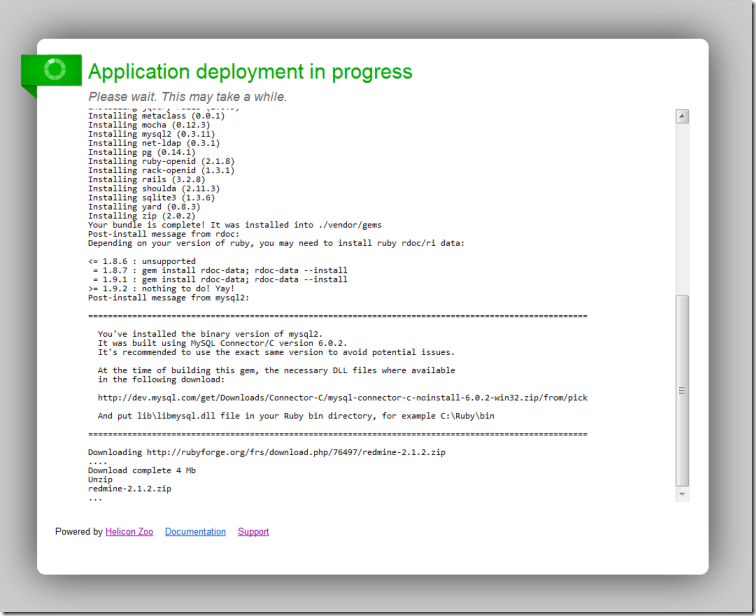The width and height of the screenshot is (756, 616).
Task: Click the 'redmine-2.1.2.zip' log entry
Action: (x=129, y=488)
